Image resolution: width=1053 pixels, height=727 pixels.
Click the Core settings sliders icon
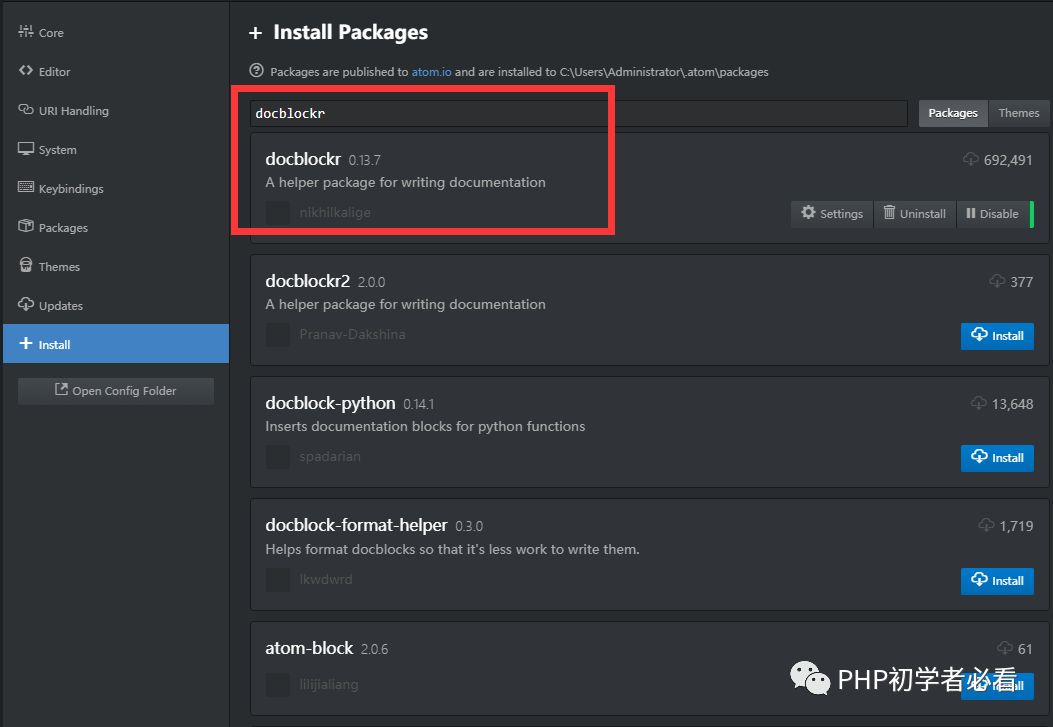point(26,32)
